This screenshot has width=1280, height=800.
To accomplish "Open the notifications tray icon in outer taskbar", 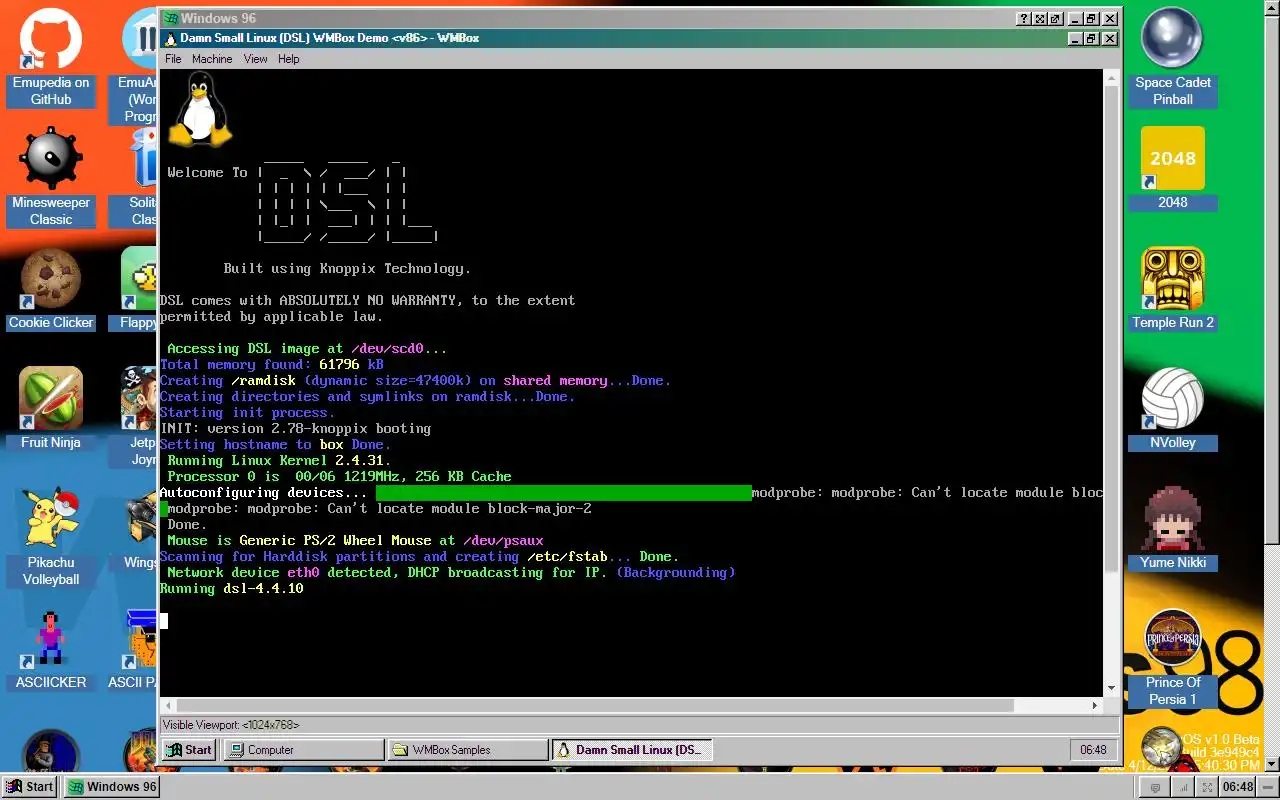I will pos(1155,787).
